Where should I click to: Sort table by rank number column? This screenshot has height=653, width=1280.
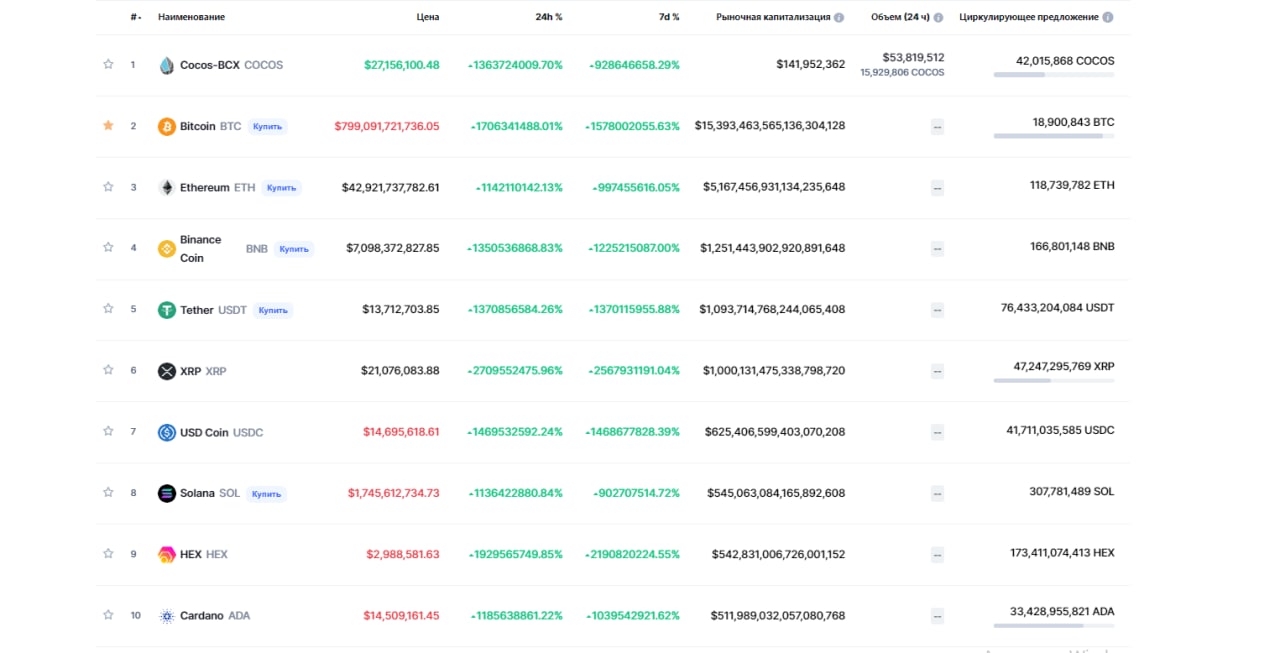(135, 17)
